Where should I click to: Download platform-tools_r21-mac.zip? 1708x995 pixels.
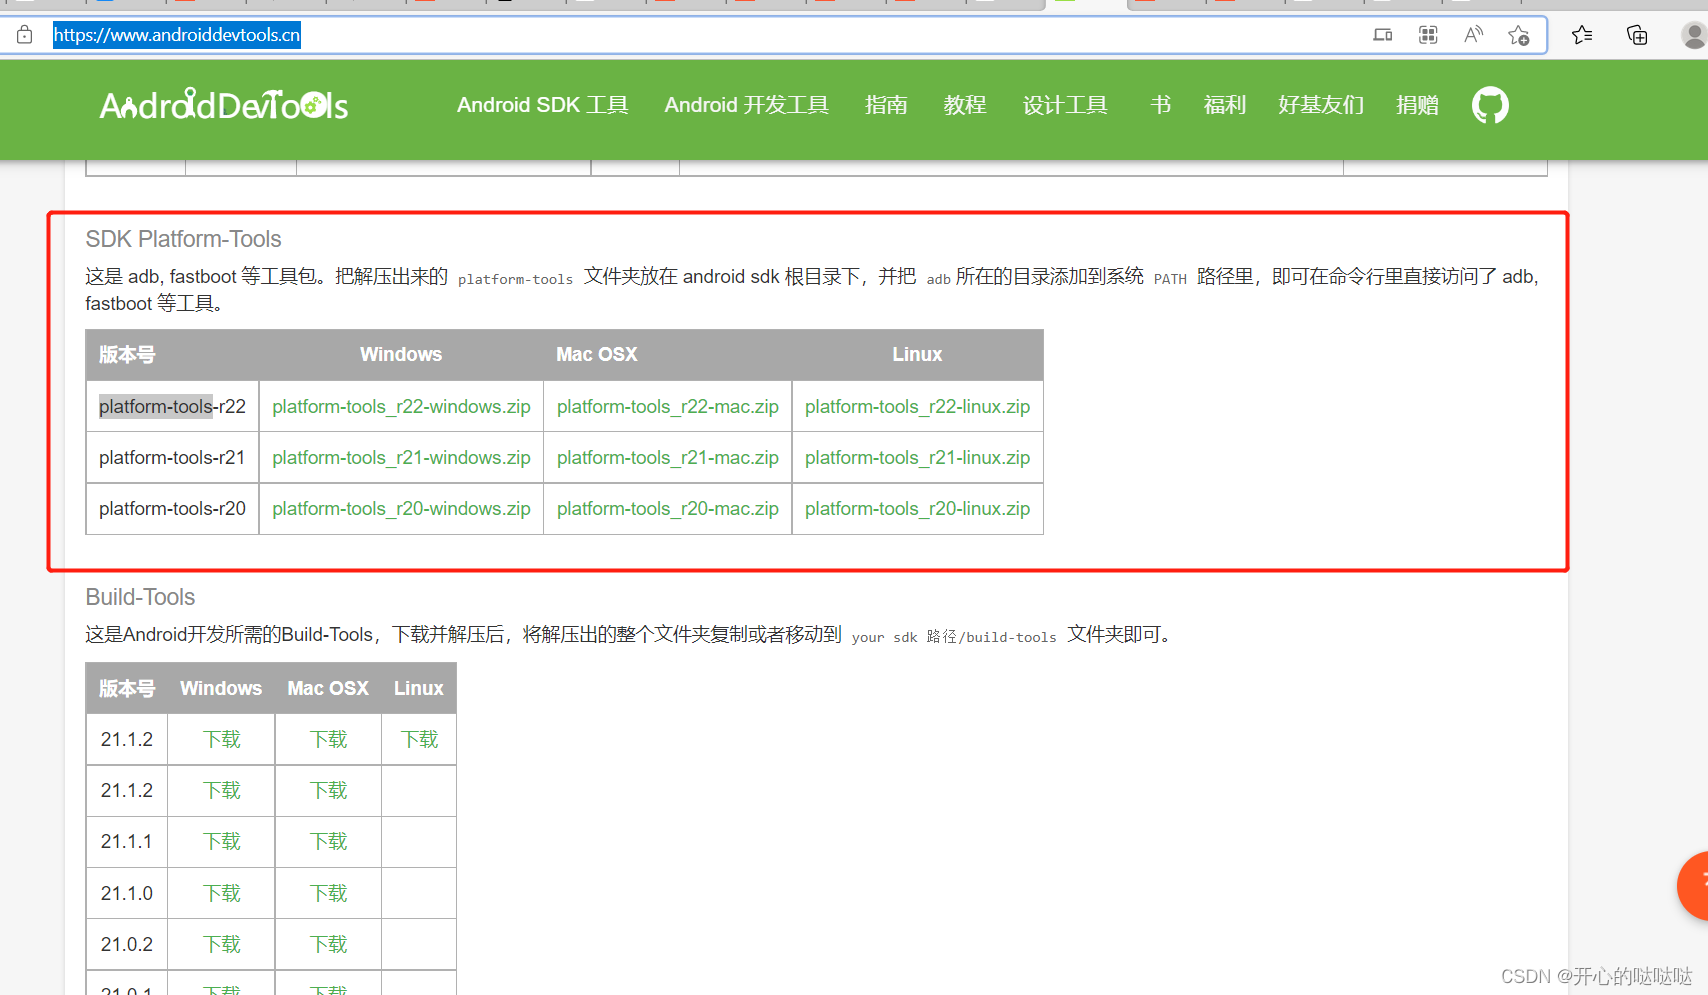point(668,458)
